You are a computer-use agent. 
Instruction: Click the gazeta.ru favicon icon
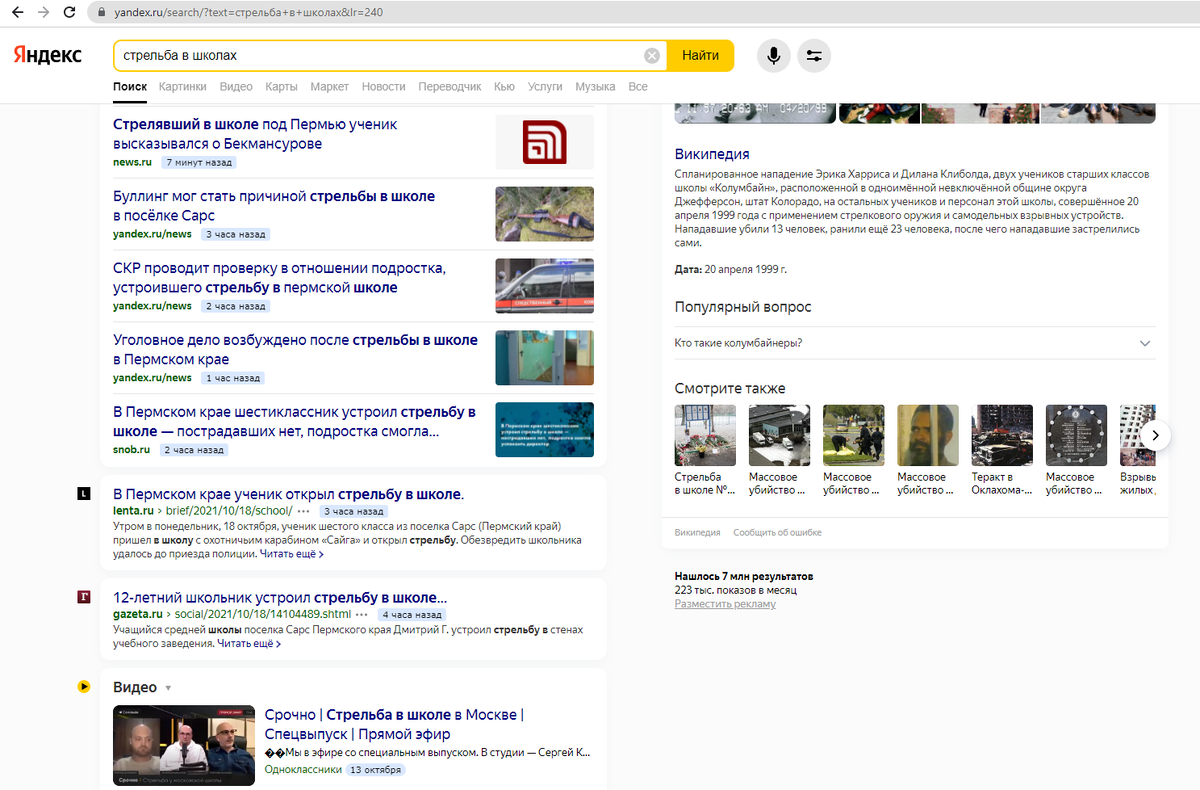(84, 596)
